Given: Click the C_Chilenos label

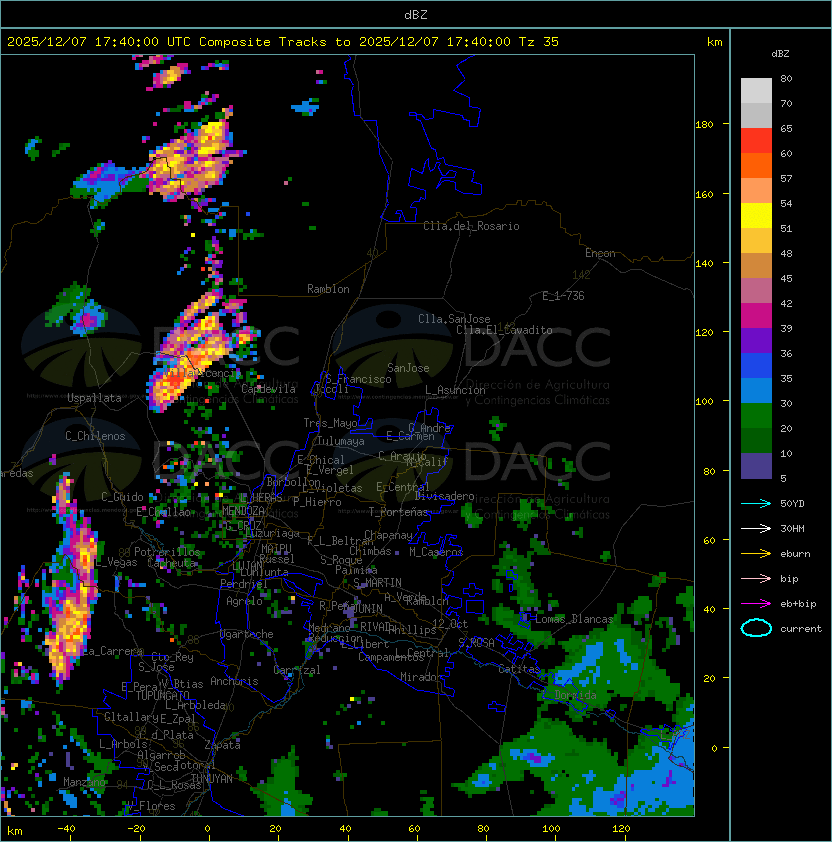Looking at the screenshot, I should click(95, 436).
